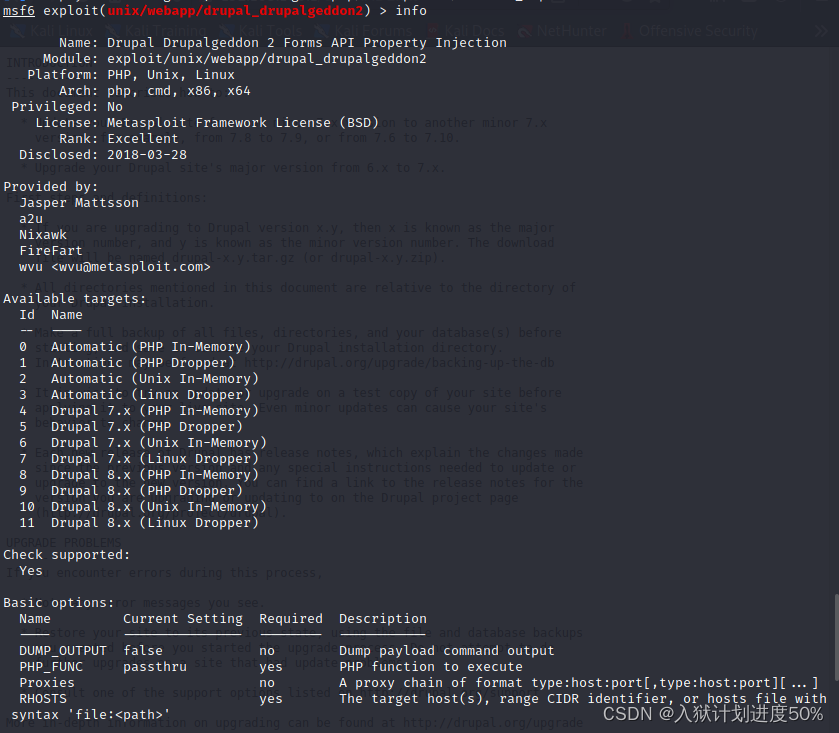Click the Disclosed date '2018-03-28'
The height and width of the screenshot is (733, 839).
[x=147, y=155]
